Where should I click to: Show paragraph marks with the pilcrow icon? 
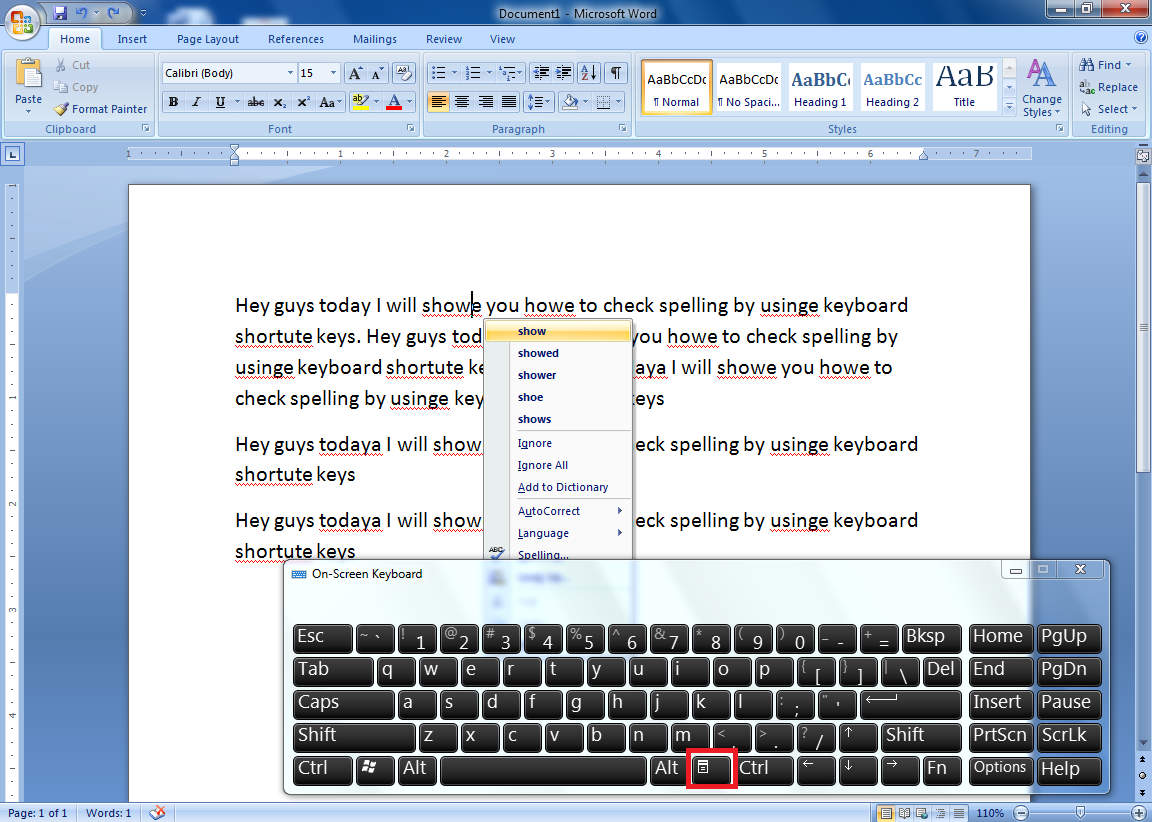pyautogui.click(x=617, y=73)
